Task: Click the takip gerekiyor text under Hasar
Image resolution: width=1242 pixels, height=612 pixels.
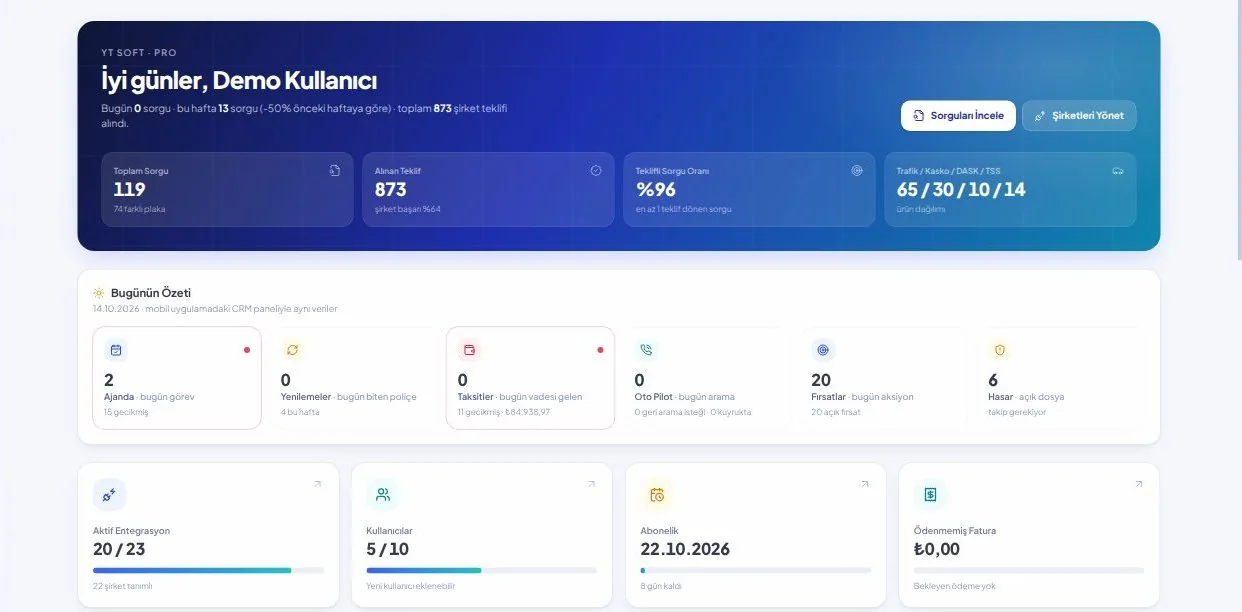Action: (1017, 412)
